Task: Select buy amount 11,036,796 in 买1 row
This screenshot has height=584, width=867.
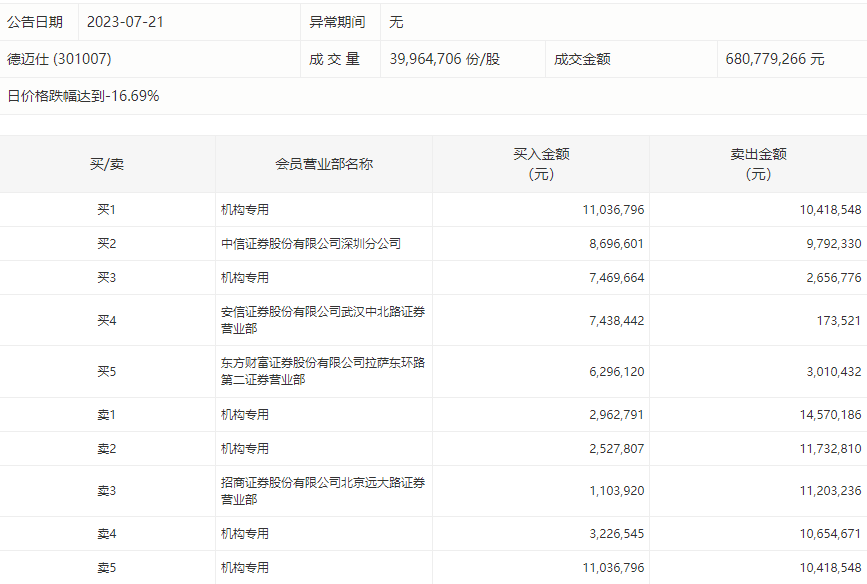Action: [613, 210]
